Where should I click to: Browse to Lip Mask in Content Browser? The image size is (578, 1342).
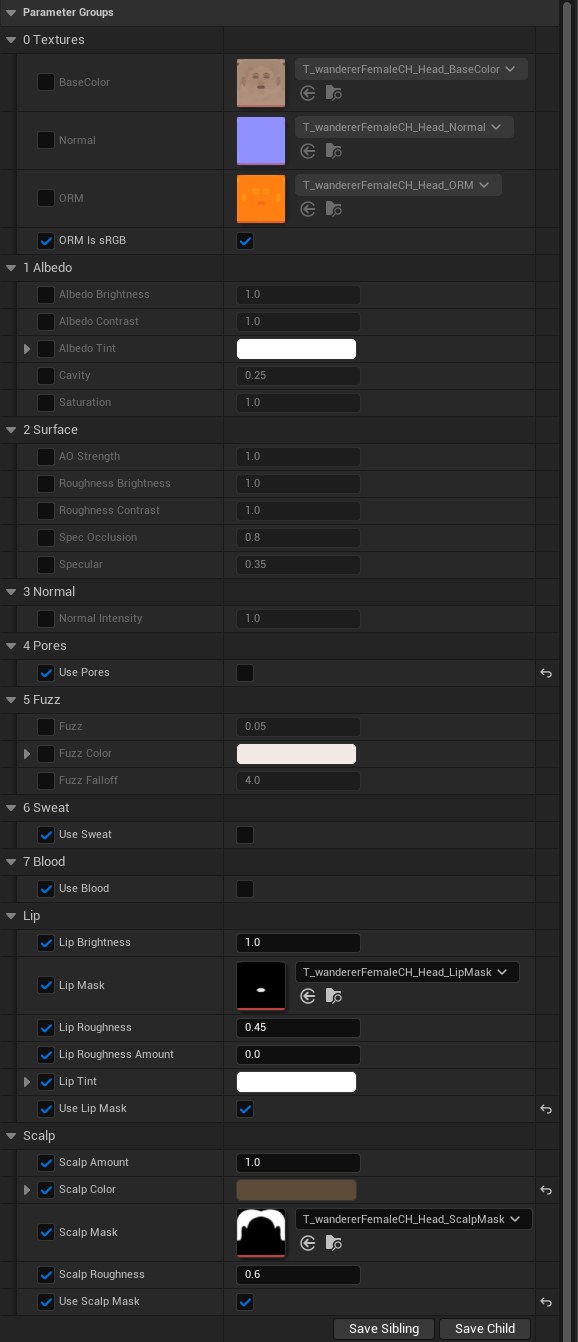coord(334,996)
